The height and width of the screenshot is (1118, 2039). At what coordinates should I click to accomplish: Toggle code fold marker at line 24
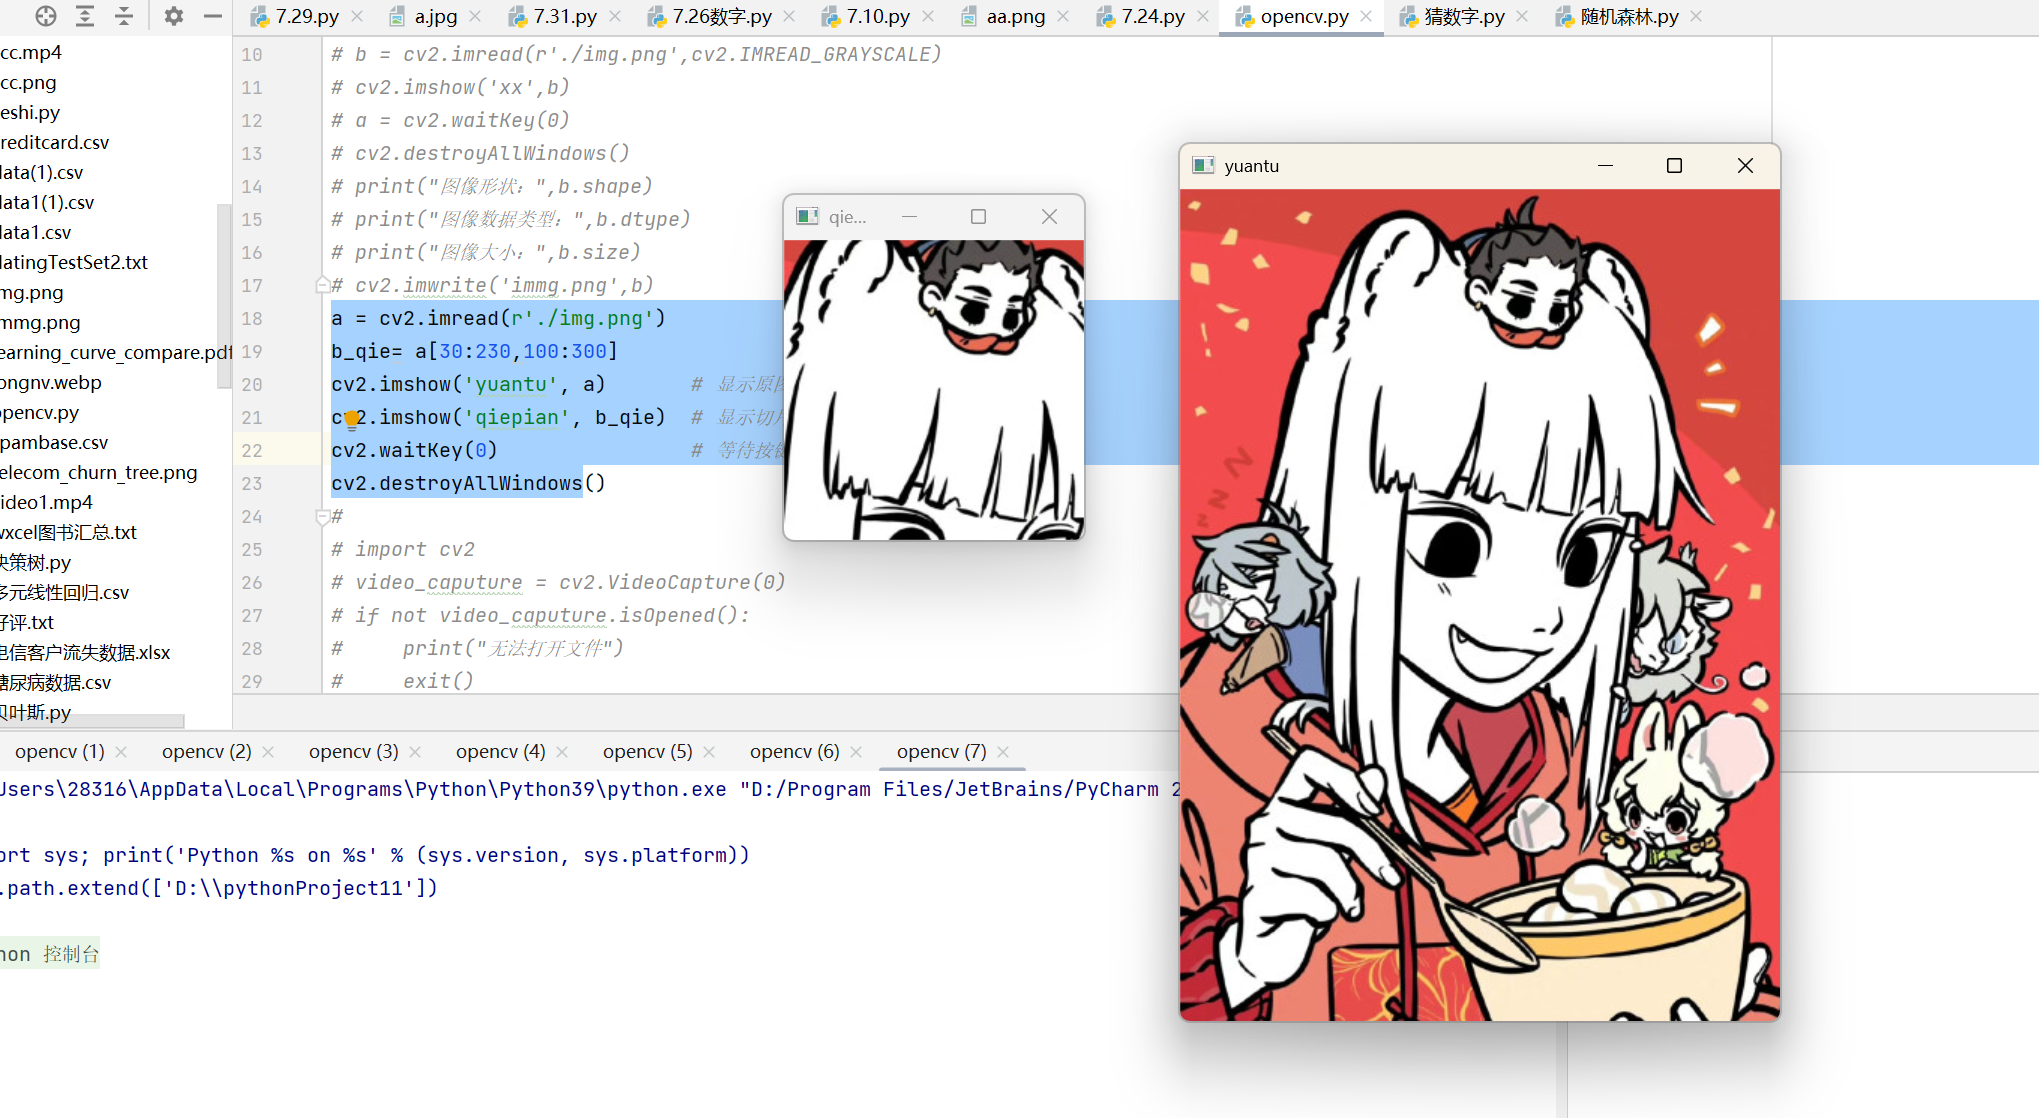tap(322, 516)
